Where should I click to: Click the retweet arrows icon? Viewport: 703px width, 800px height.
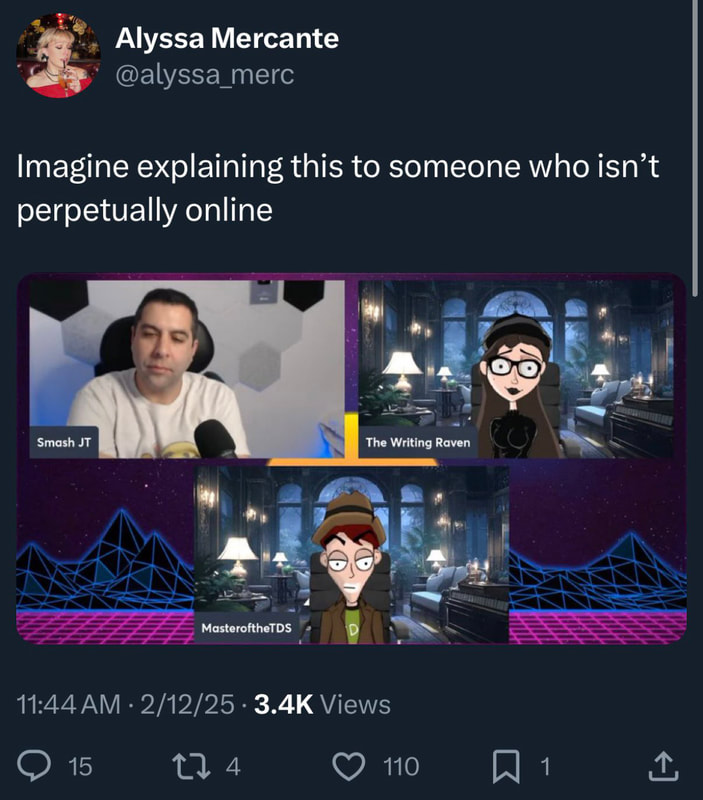click(x=191, y=766)
